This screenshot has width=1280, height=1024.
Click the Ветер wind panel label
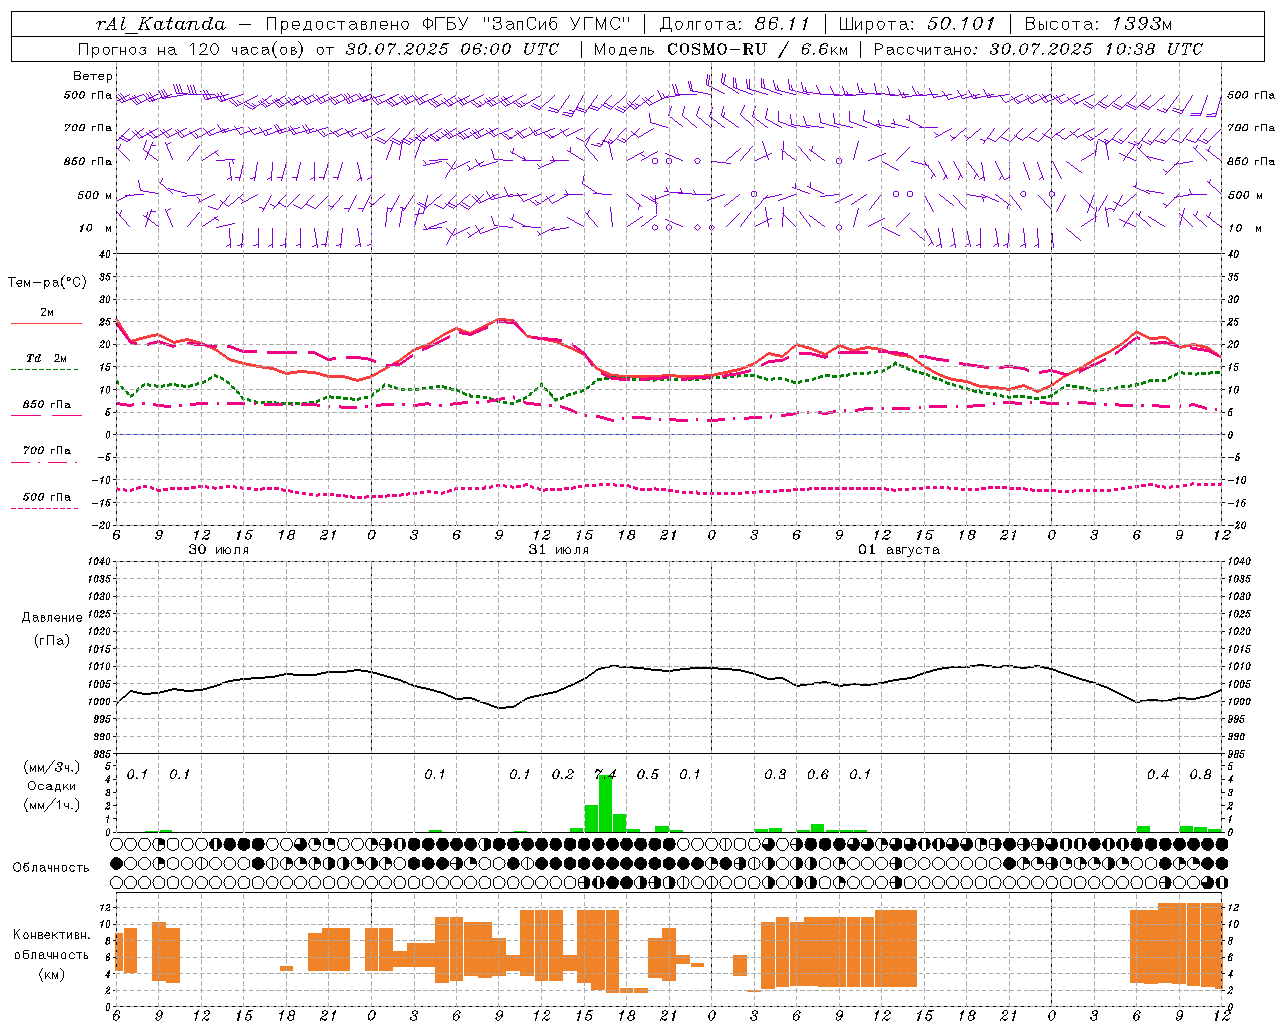92,76
